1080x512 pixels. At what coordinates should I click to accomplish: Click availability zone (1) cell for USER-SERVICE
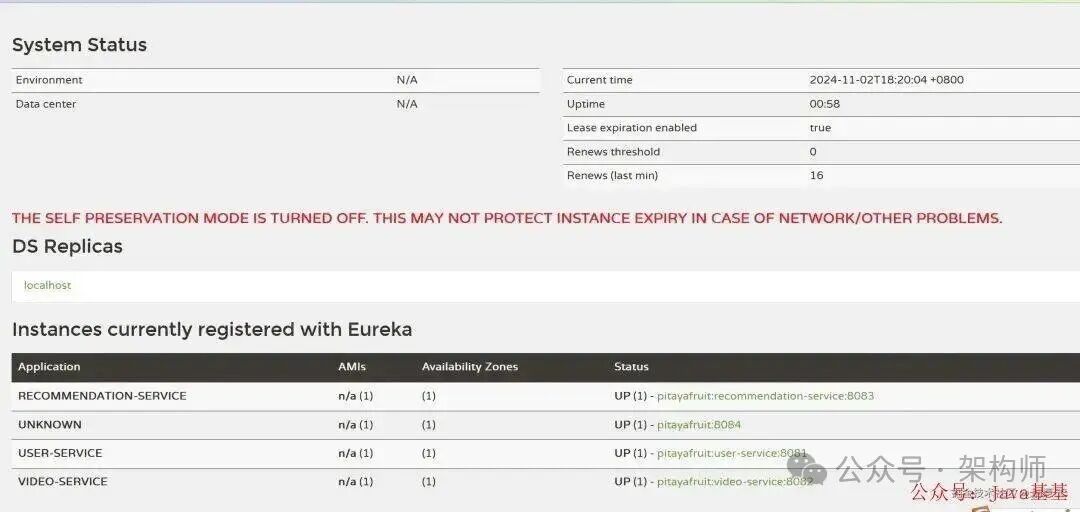428,453
